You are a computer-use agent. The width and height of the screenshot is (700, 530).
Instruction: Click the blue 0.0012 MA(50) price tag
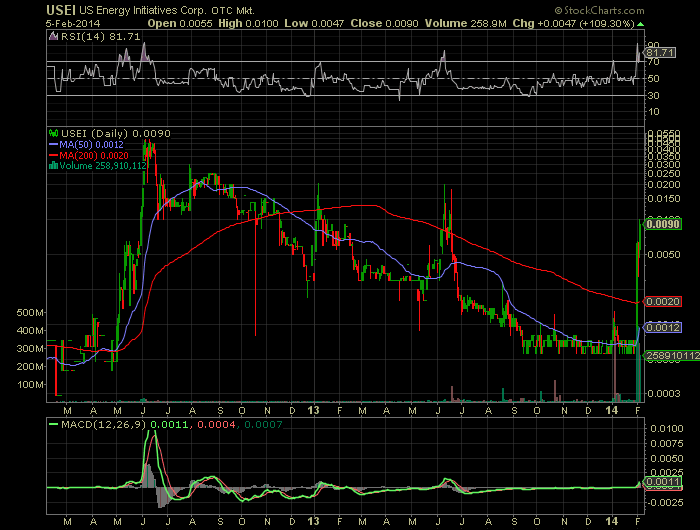tap(662, 328)
